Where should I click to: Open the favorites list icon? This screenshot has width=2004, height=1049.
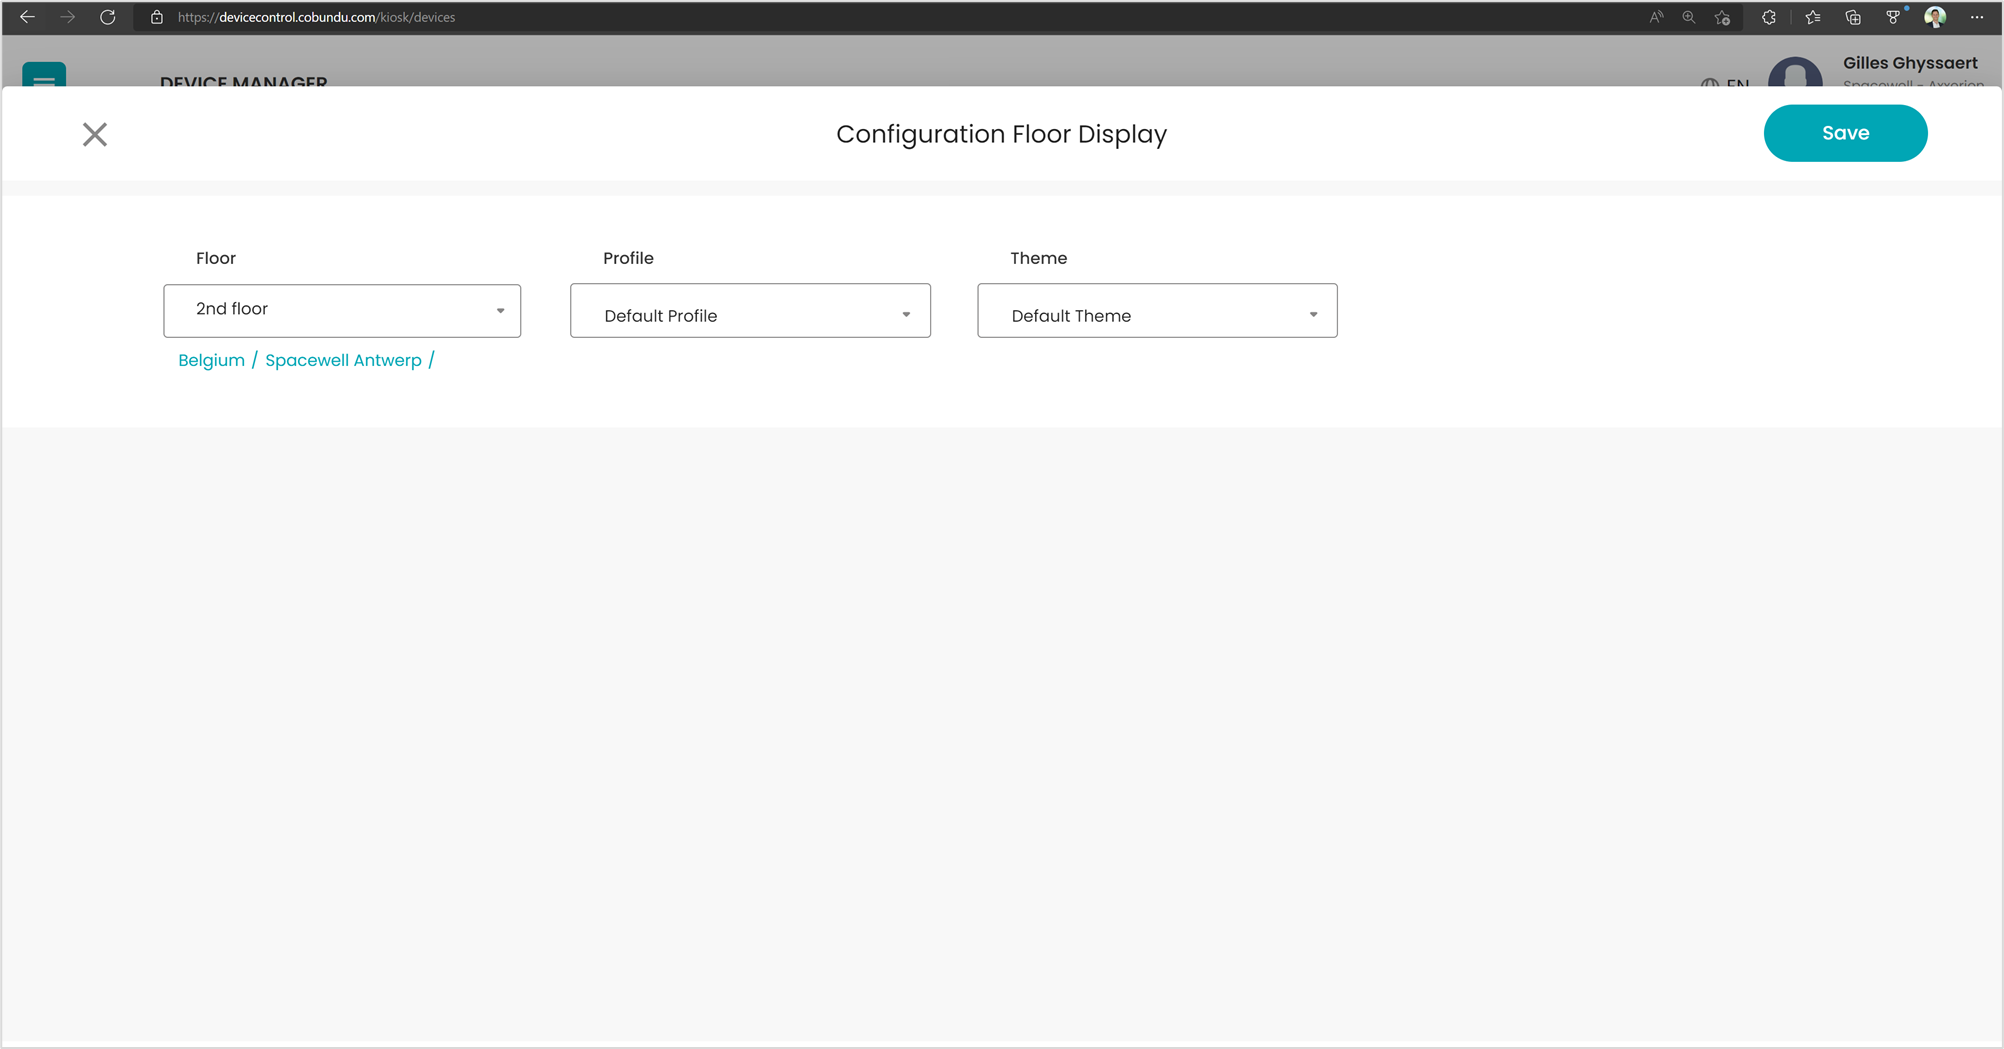tap(1813, 17)
